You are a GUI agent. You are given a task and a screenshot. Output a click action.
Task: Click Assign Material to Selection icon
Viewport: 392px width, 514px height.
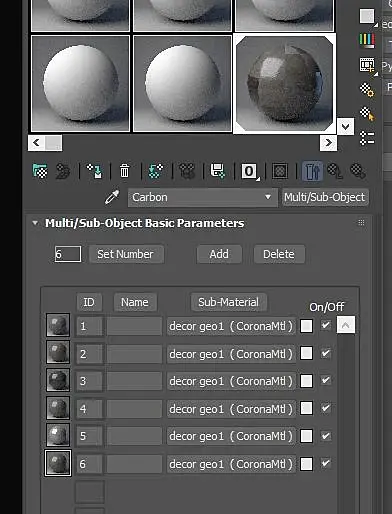click(94, 171)
